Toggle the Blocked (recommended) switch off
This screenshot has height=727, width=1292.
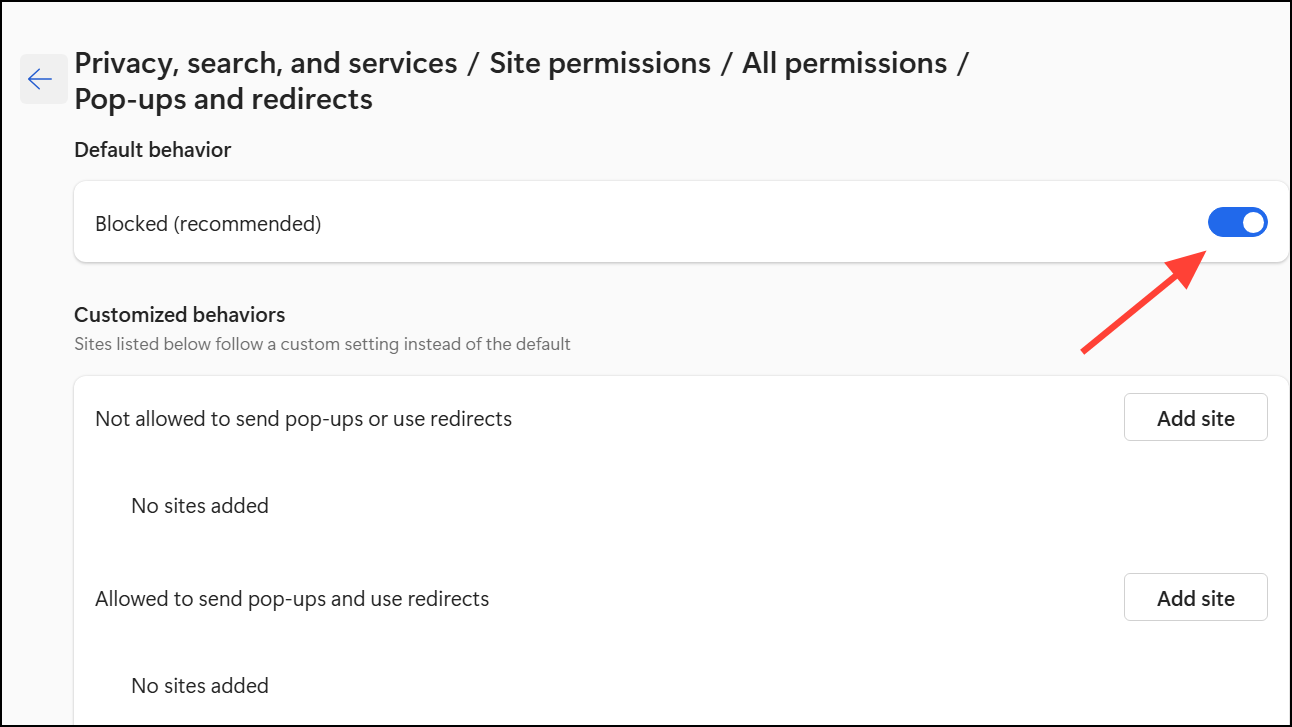[x=1237, y=223]
